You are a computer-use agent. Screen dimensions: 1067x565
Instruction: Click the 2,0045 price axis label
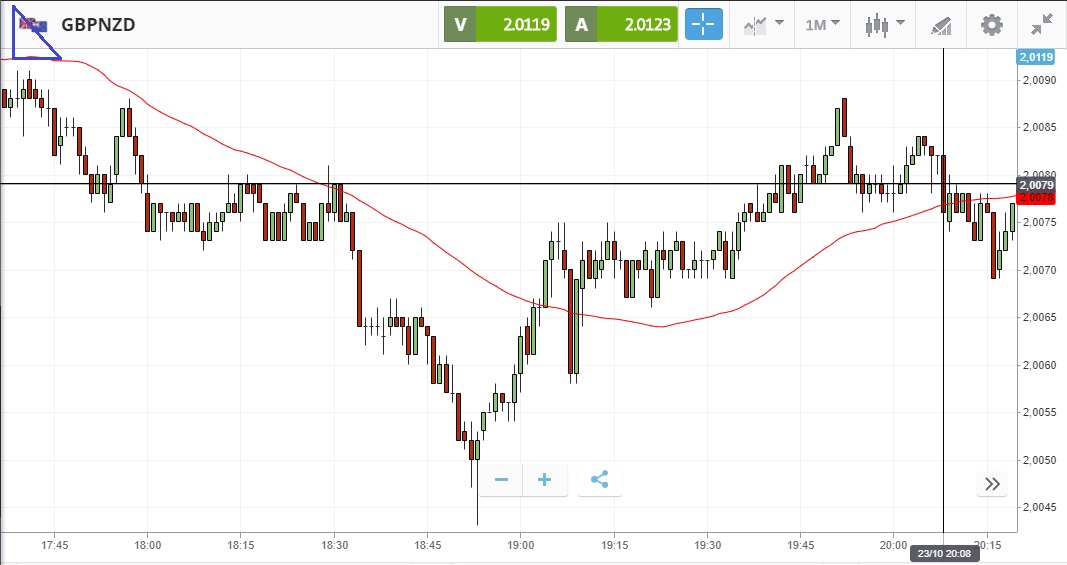(x=1039, y=507)
